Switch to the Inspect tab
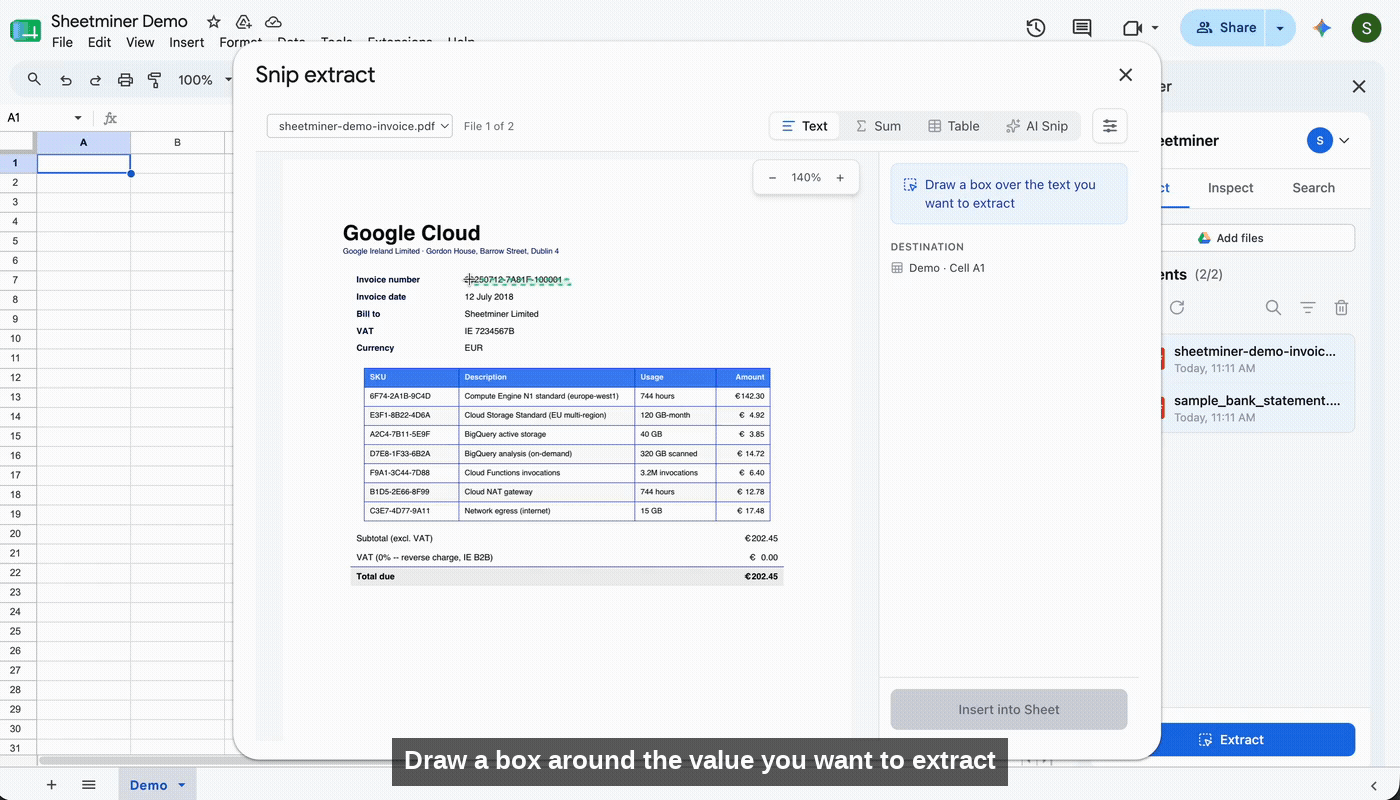The height and width of the screenshot is (800, 1400). 1230,188
